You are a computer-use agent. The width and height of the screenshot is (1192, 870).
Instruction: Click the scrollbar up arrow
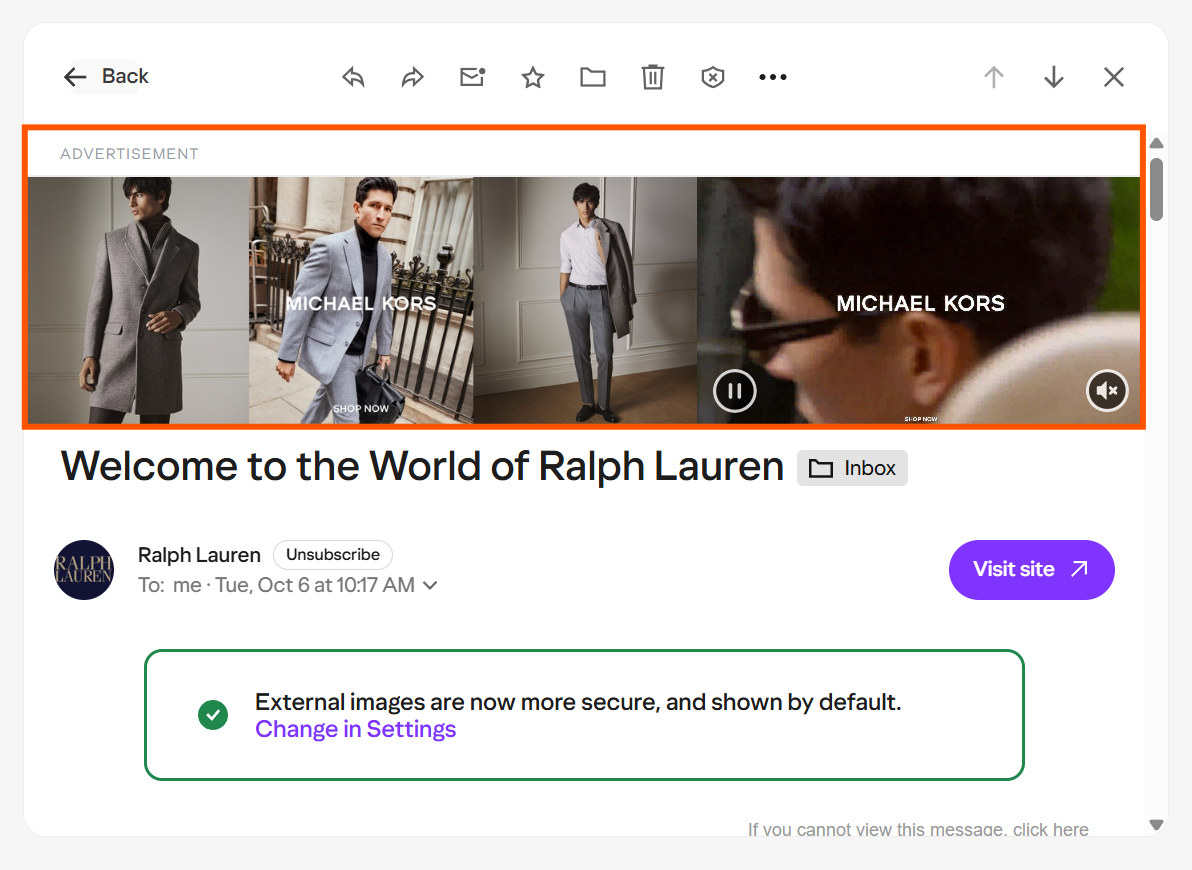coord(1156,143)
